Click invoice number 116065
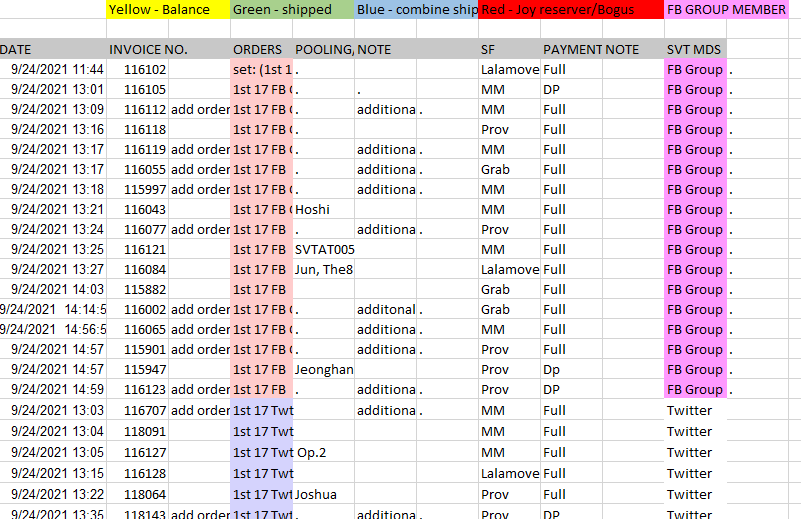801x519 pixels. tap(137, 329)
